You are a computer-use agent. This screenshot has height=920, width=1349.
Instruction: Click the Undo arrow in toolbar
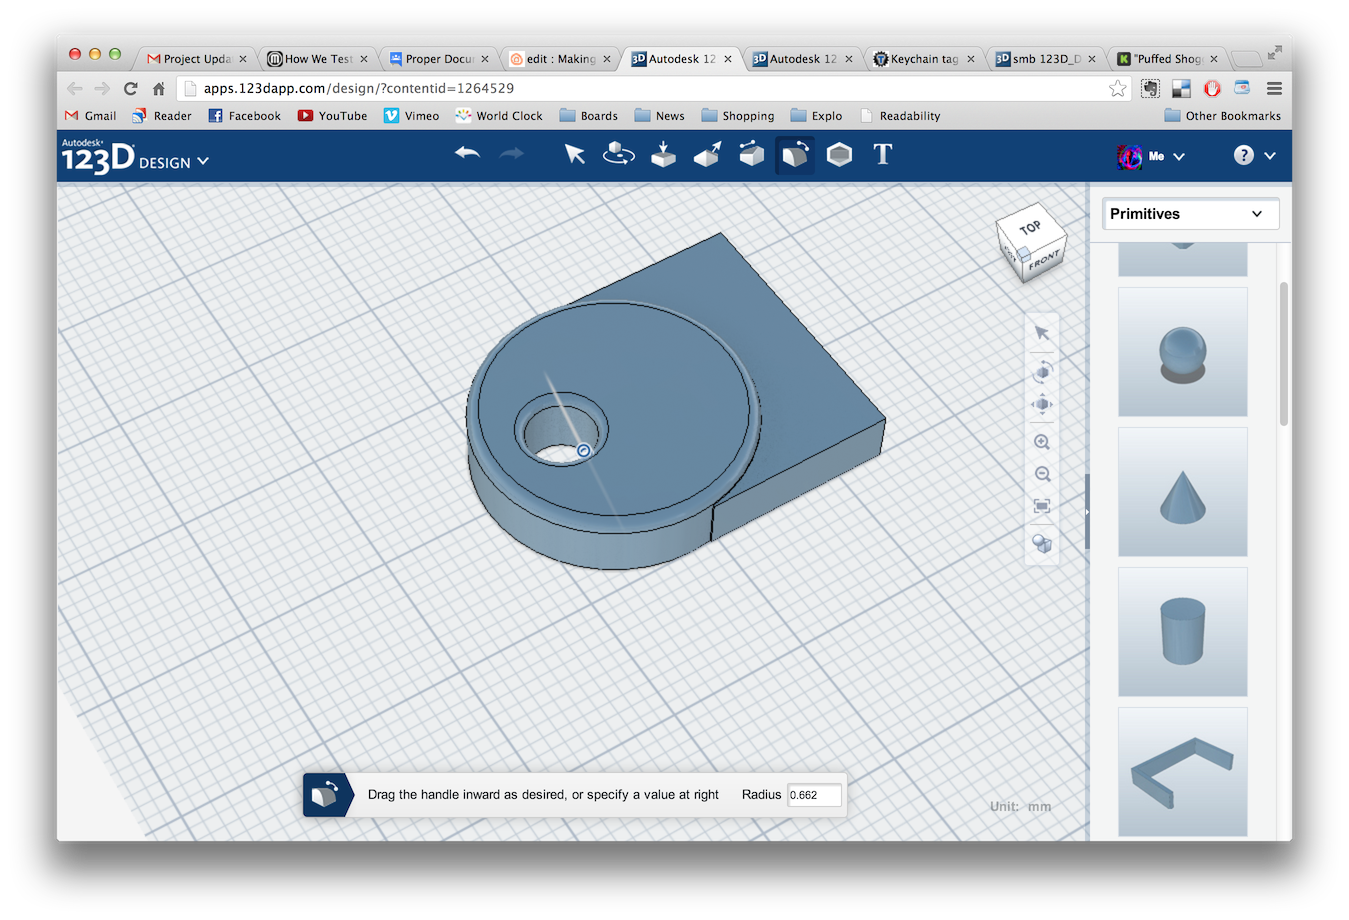pyautogui.click(x=467, y=154)
